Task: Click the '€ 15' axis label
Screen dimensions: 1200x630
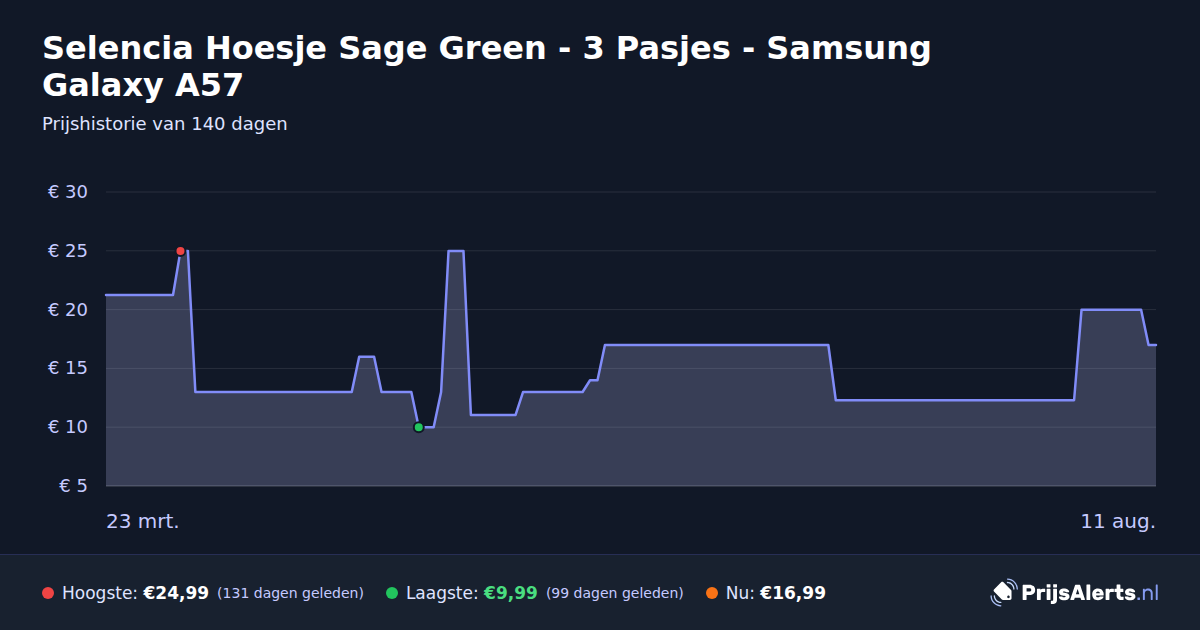Action: click(68, 368)
